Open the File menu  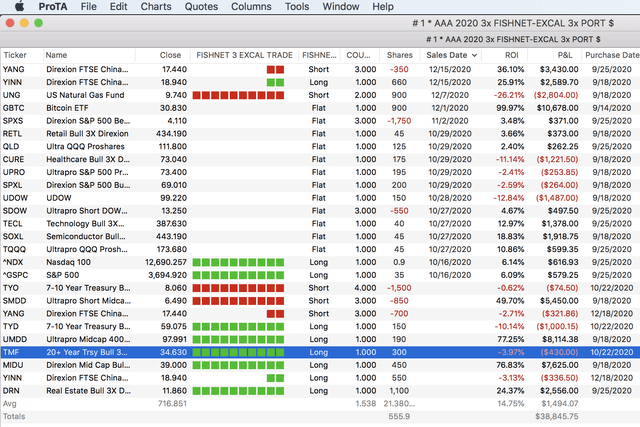pos(89,7)
